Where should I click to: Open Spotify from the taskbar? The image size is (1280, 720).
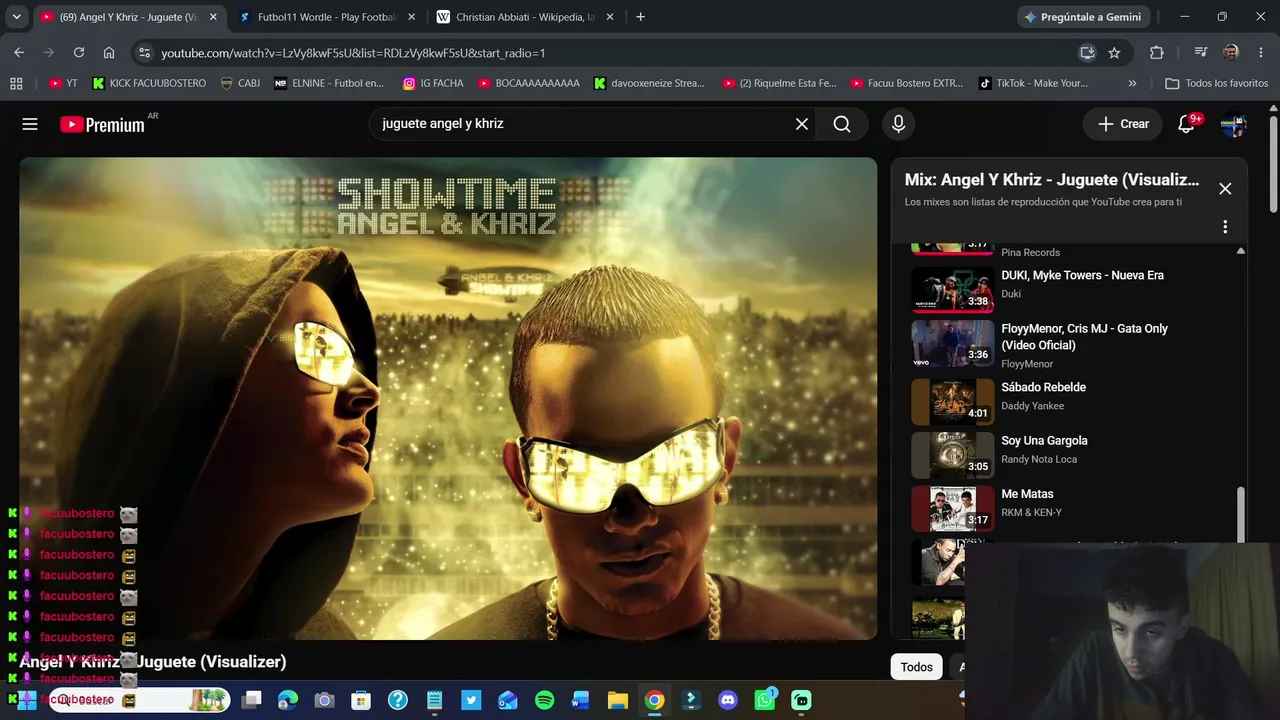click(544, 700)
